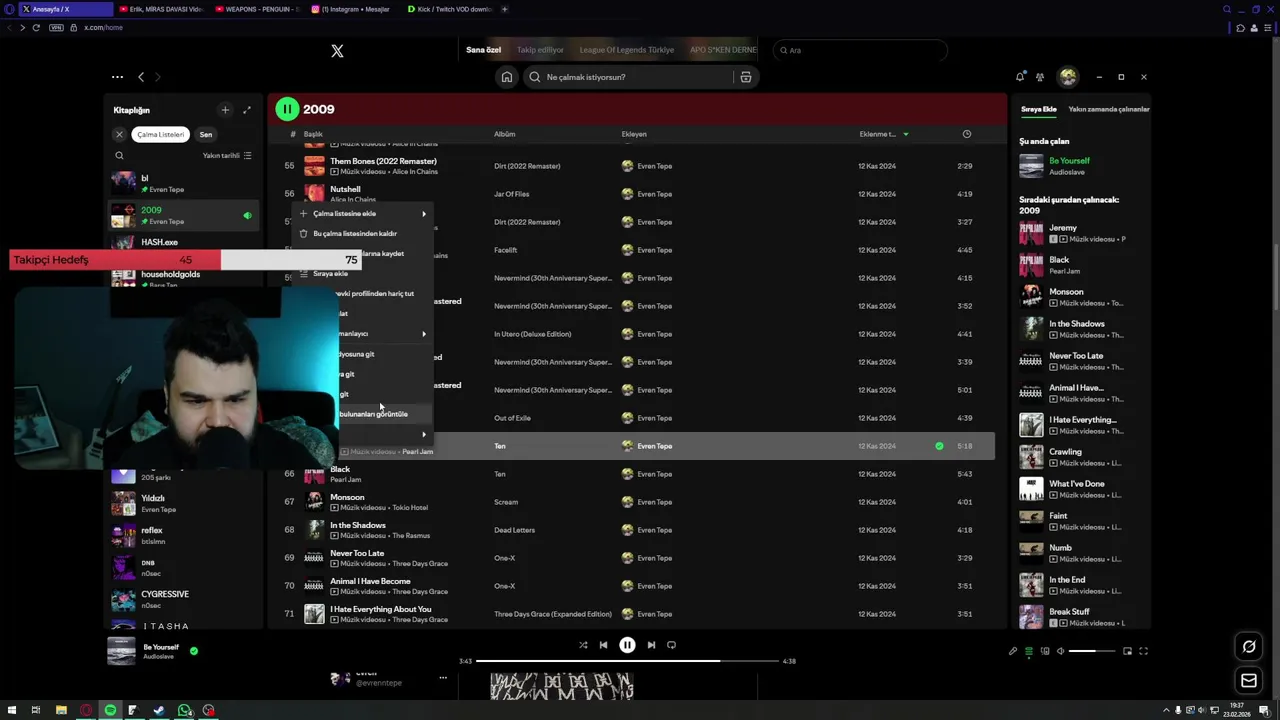Switch to Sıraya Ekle tab
The width and height of the screenshot is (1280, 720).
pos(1038,109)
